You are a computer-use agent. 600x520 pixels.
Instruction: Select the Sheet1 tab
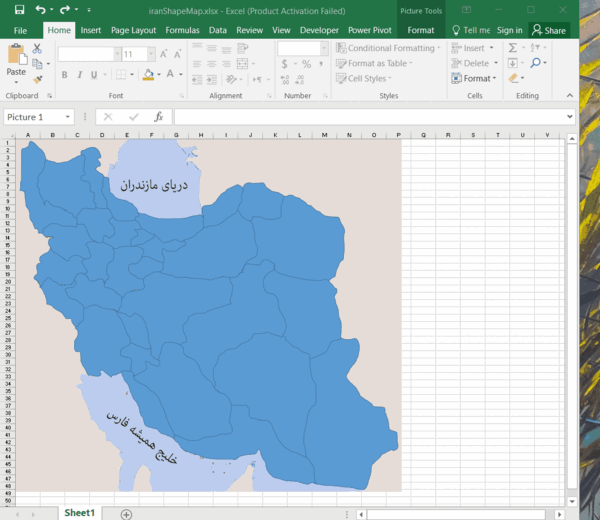[80, 513]
